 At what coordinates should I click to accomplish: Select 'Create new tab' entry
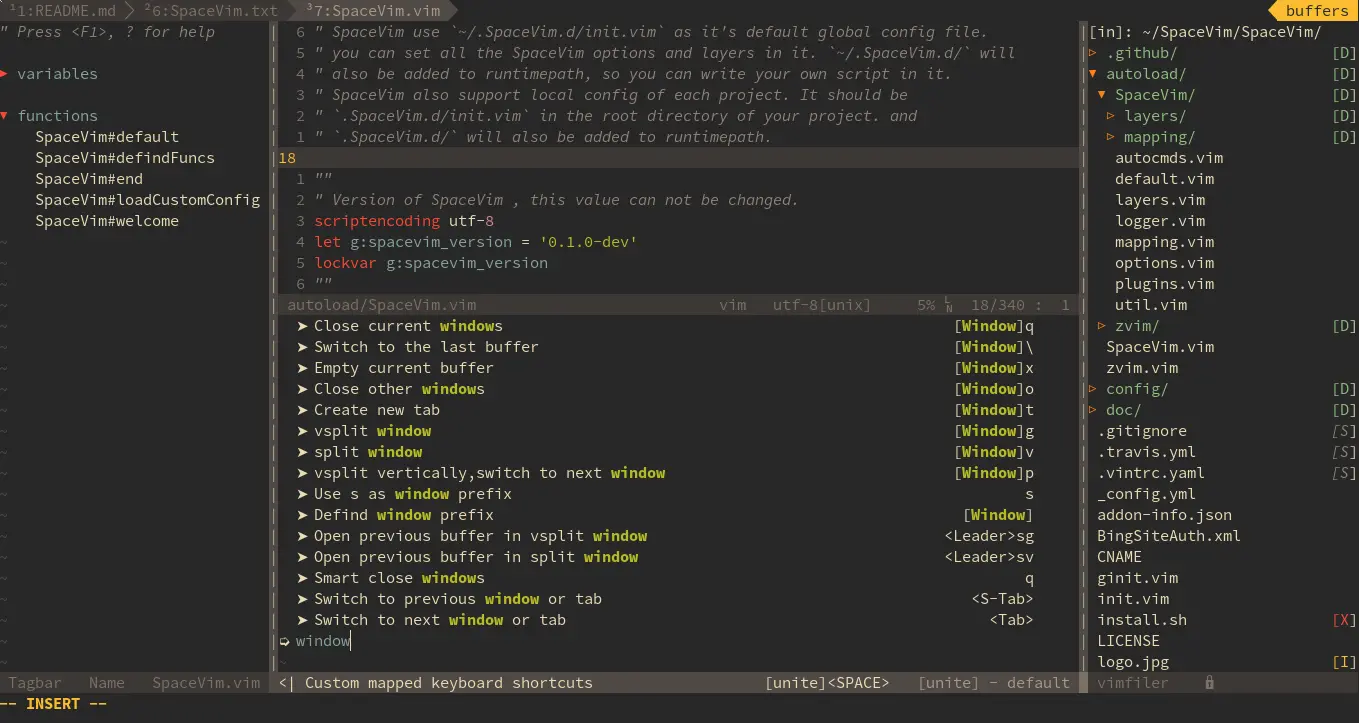pos(665,410)
